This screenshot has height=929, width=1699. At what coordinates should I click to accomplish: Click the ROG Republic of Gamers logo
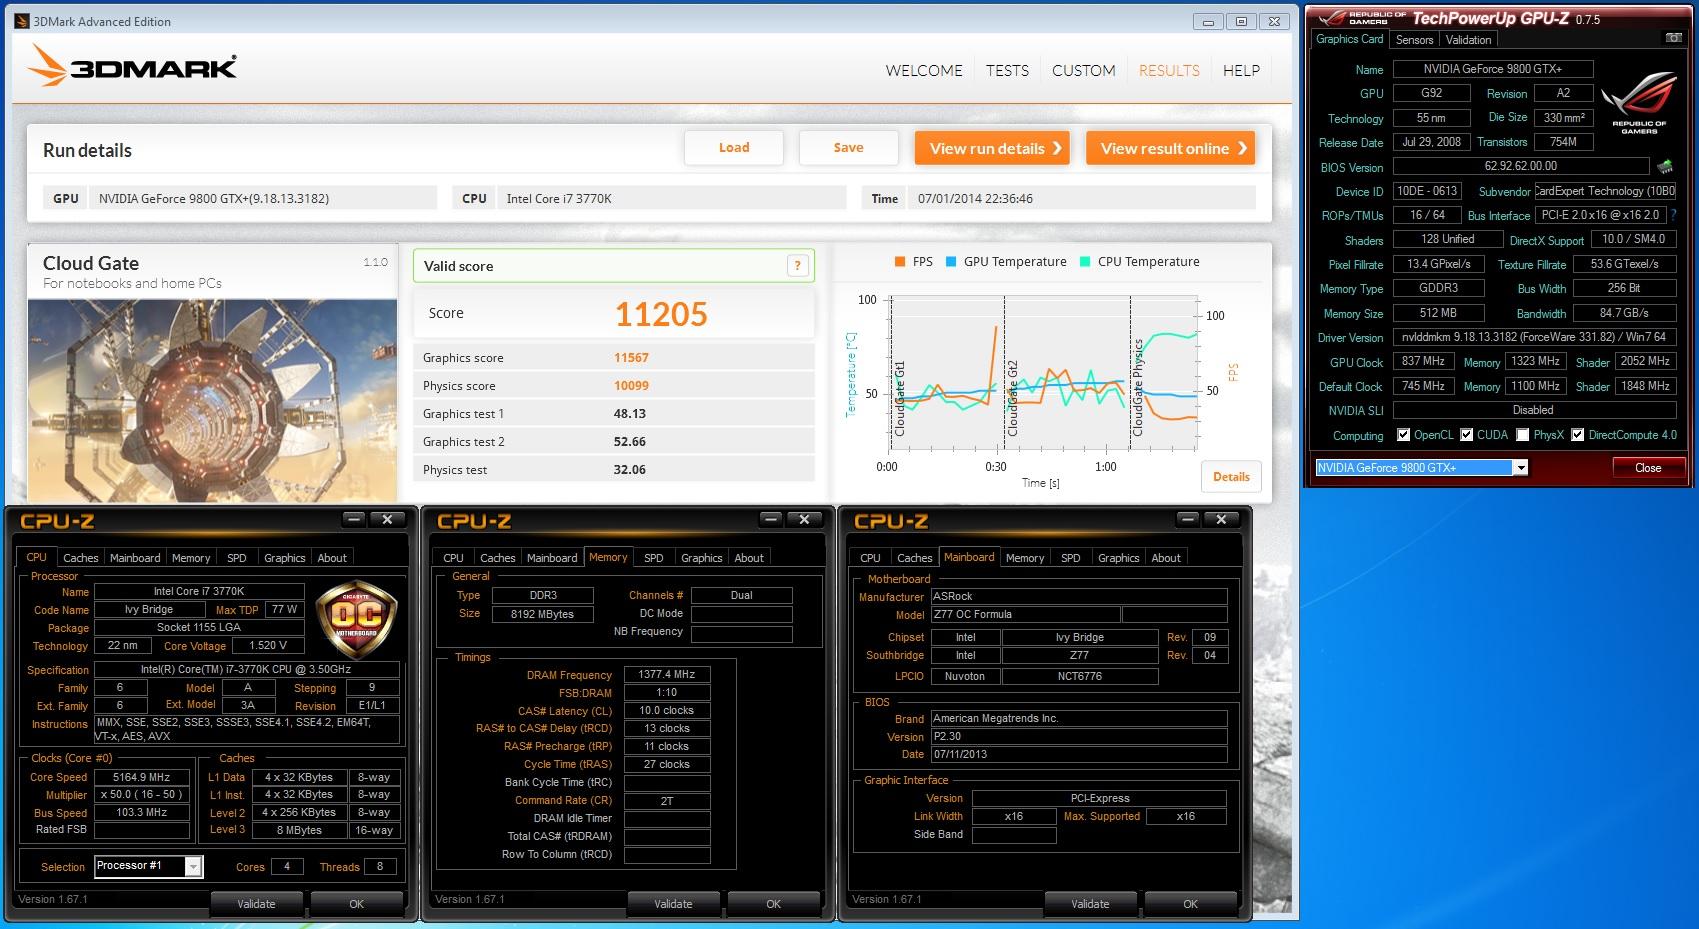pos(1638,104)
